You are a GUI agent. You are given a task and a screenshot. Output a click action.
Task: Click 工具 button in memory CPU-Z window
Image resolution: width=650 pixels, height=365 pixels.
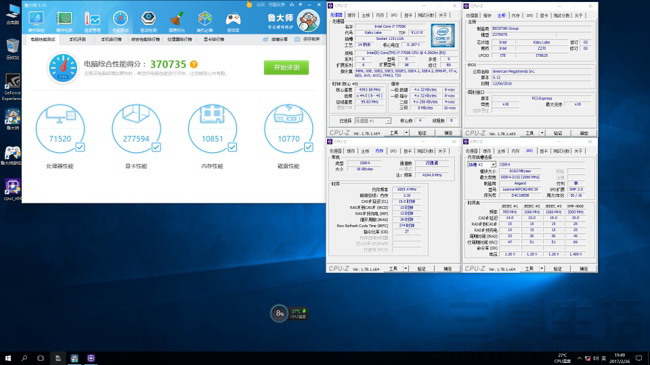(393, 269)
